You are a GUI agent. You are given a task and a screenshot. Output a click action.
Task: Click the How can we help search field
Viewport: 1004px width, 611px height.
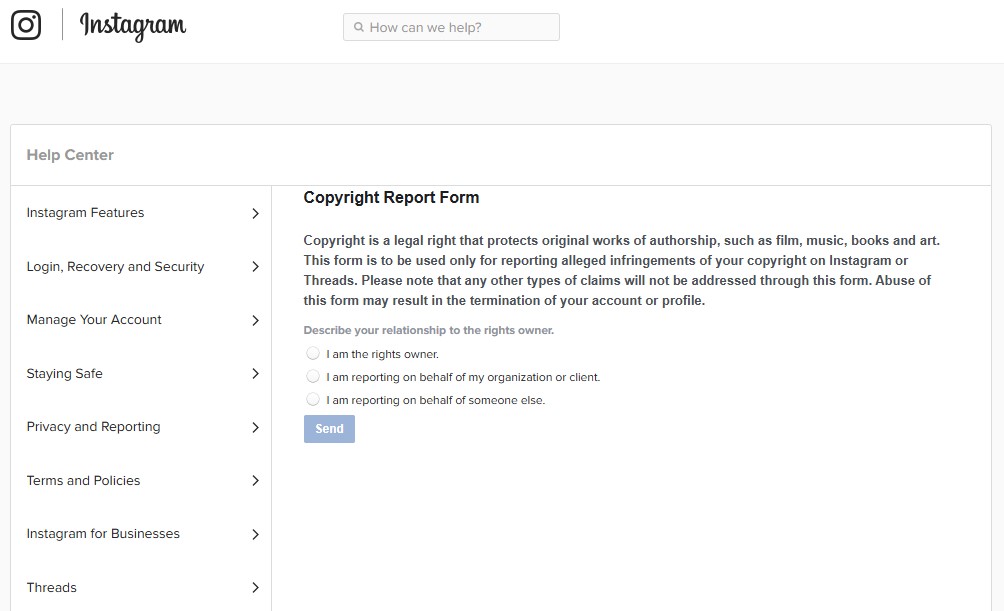pos(450,27)
